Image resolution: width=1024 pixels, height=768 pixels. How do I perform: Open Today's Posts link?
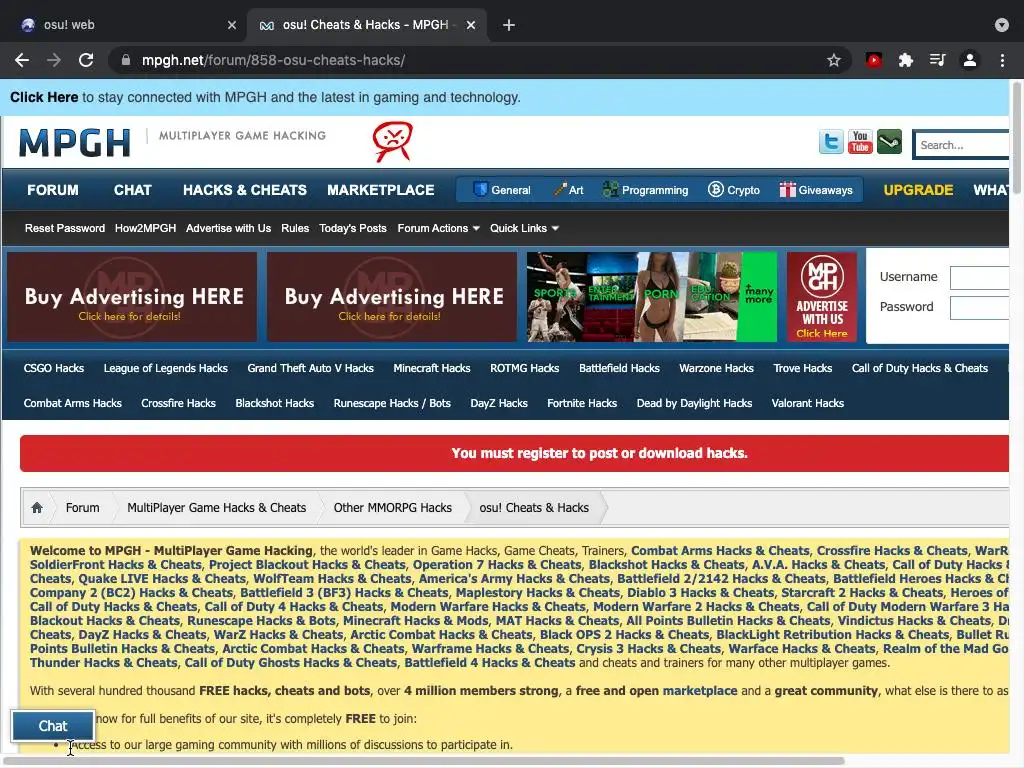(x=353, y=229)
